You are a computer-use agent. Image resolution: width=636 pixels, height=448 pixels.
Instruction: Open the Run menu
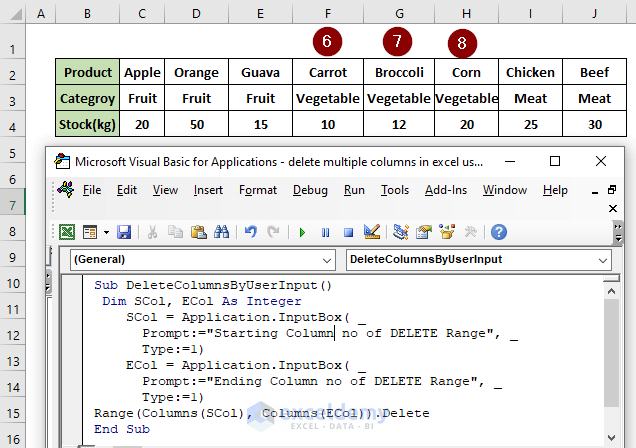point(354,190)
